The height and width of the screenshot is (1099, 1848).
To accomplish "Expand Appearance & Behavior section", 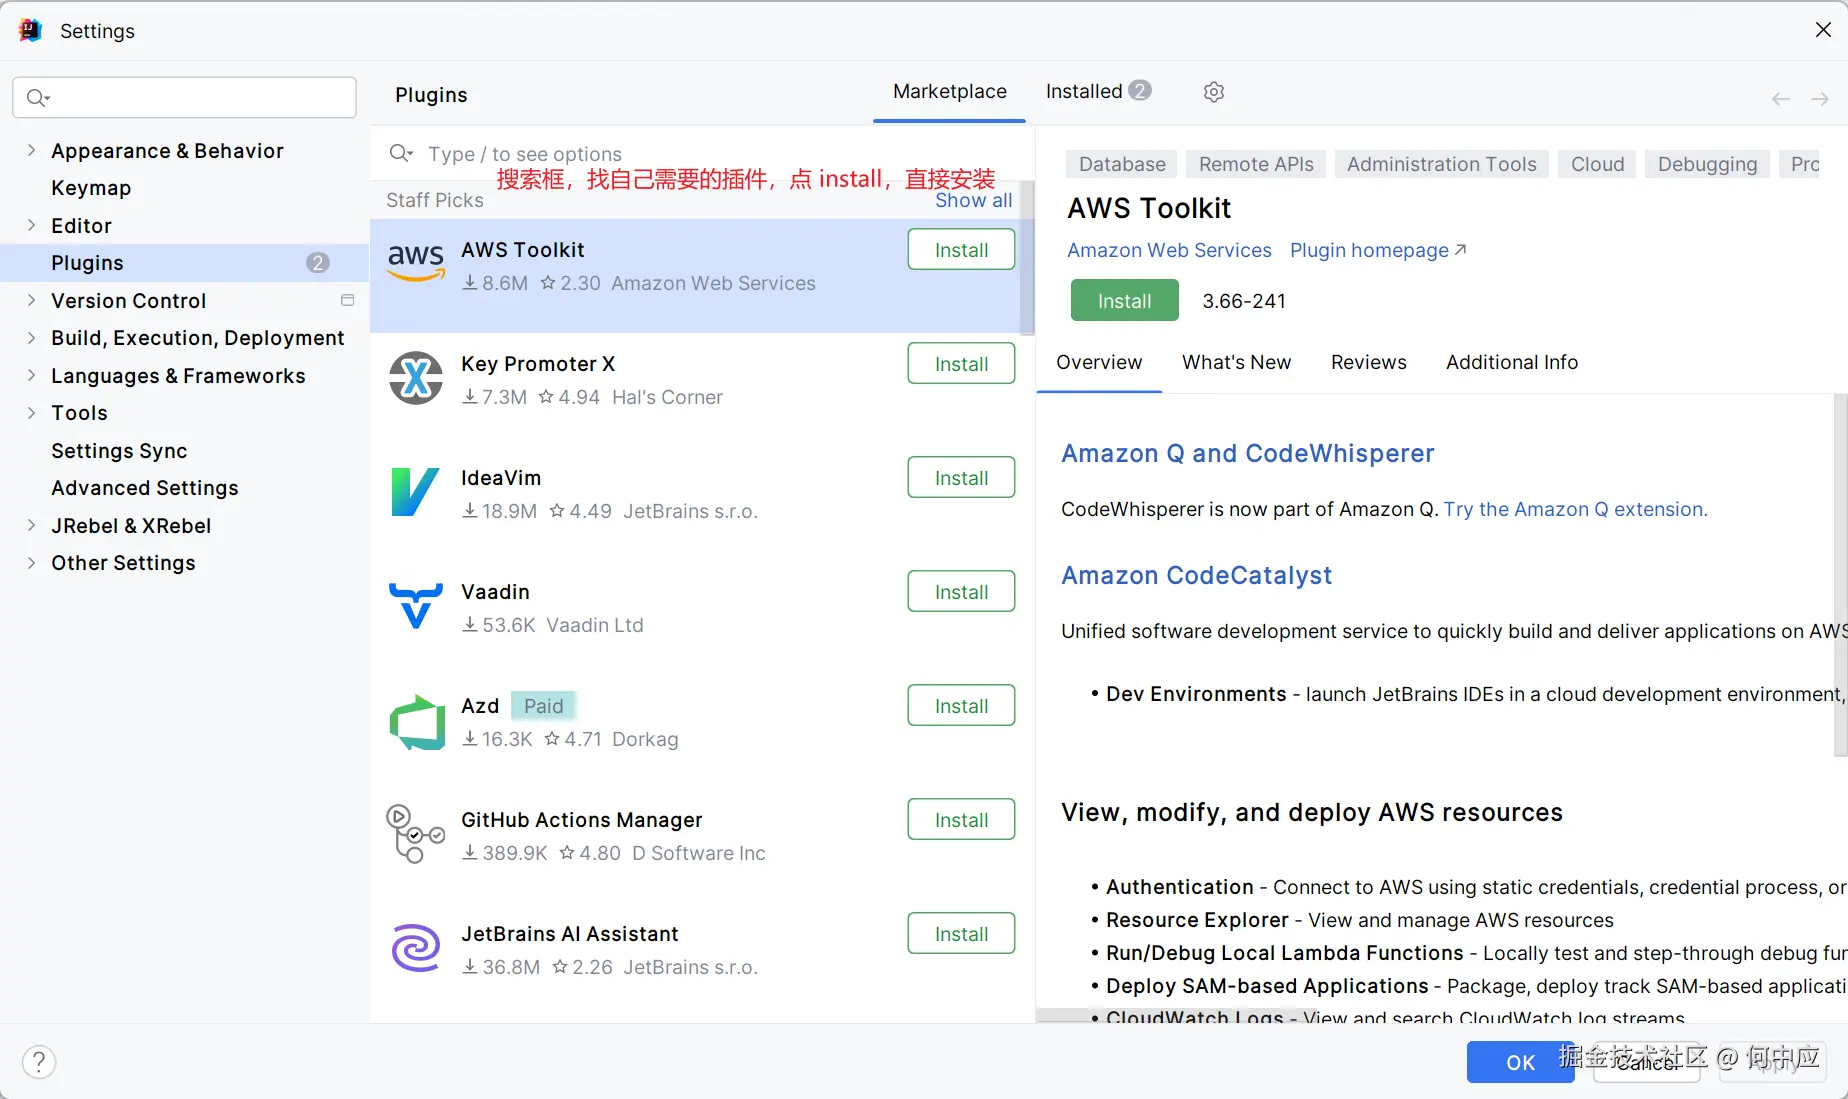I will click(31, 150).
